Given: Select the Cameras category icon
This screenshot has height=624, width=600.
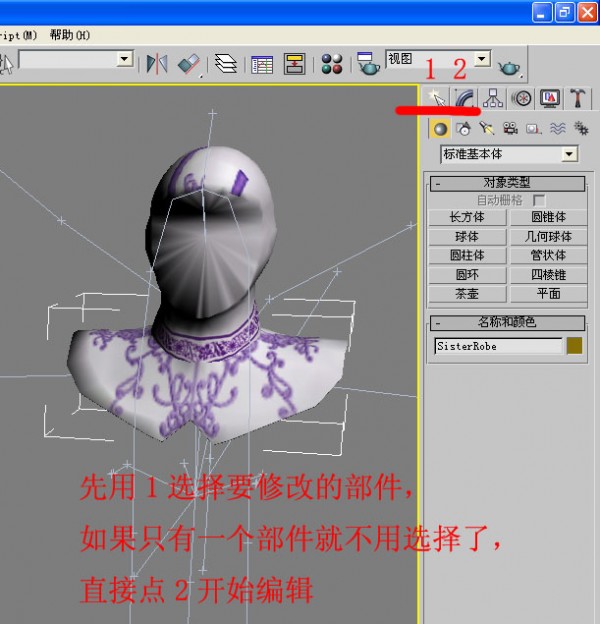Looking at the screenshot, I should 510,129.
